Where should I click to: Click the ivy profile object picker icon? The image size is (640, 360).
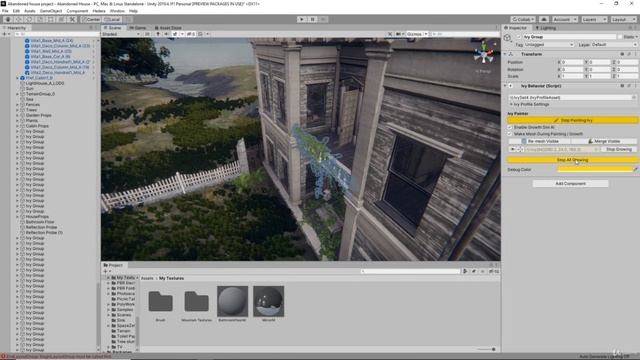(x=634, y=98)
